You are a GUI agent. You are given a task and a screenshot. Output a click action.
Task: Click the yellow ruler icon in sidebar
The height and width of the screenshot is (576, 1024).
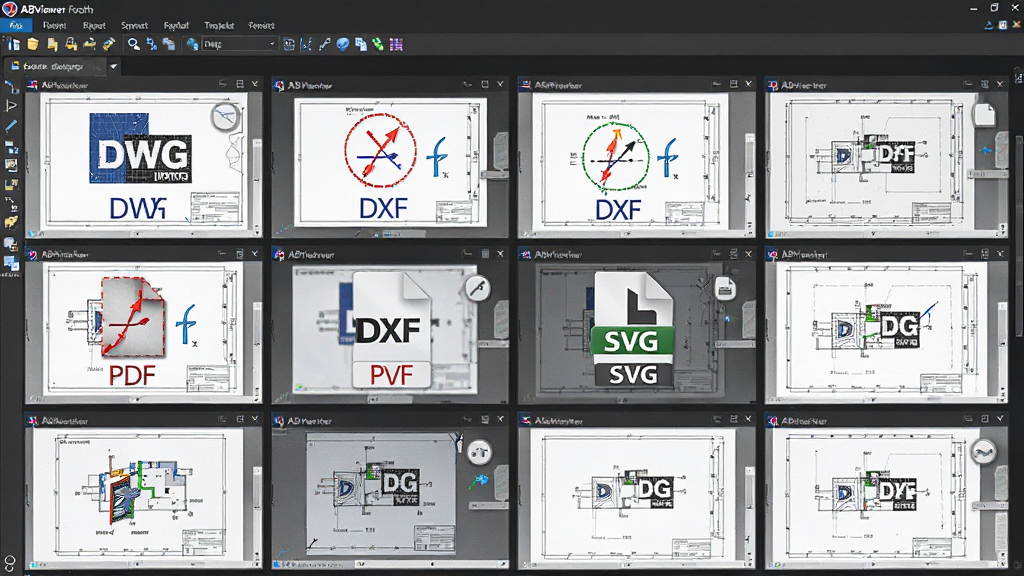click(x=11, y=185)
